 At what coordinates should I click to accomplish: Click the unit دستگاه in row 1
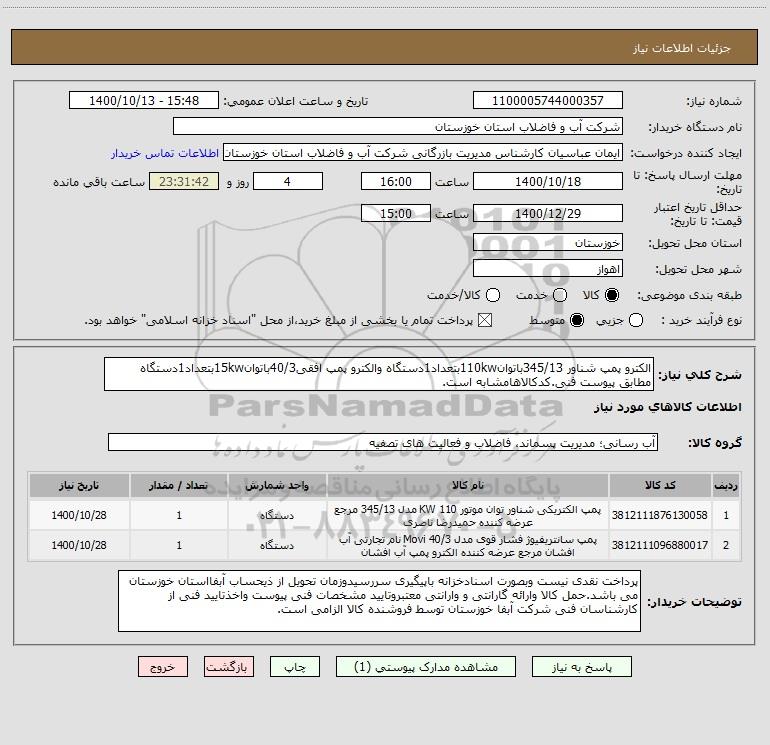[277, 515]
